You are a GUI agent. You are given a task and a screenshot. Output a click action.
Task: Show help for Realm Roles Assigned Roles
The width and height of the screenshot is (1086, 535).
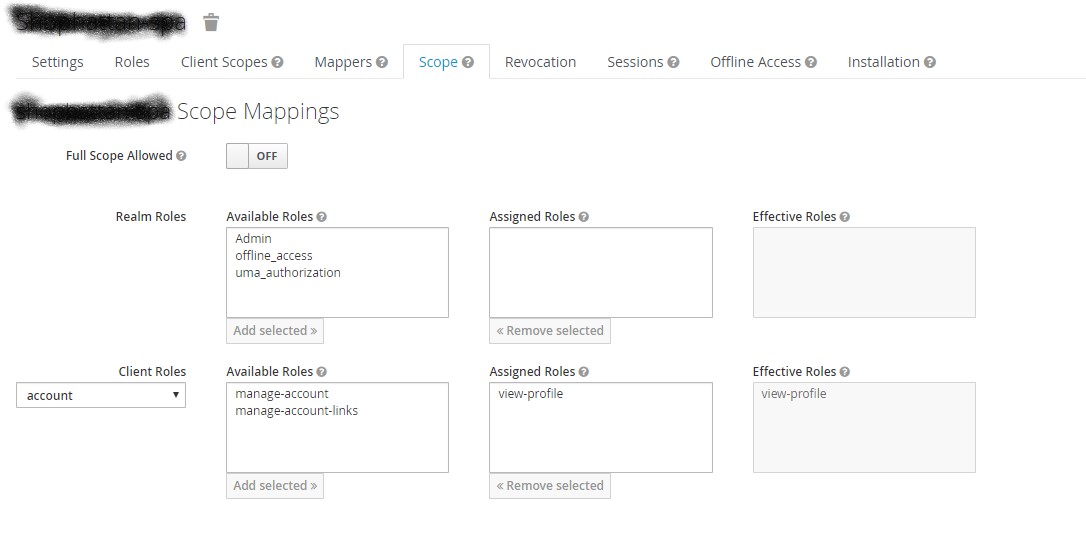584,217
